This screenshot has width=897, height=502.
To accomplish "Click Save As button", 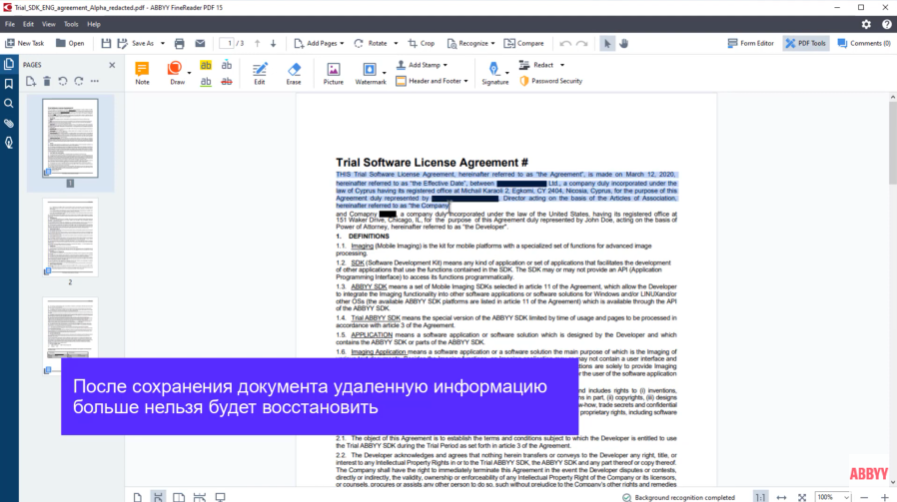I will pos(136,43).
